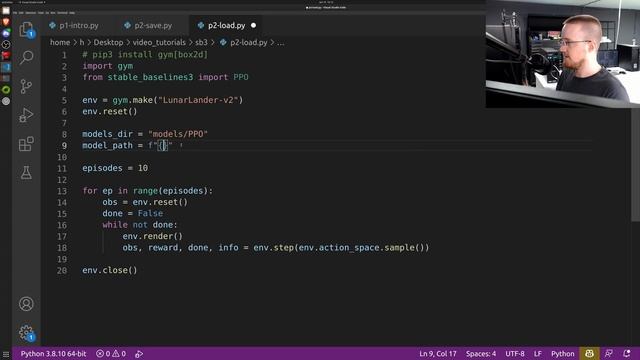The image size is (640, 360).
Task: Open the green circle app in dock
Action: (x=6, y=89)
